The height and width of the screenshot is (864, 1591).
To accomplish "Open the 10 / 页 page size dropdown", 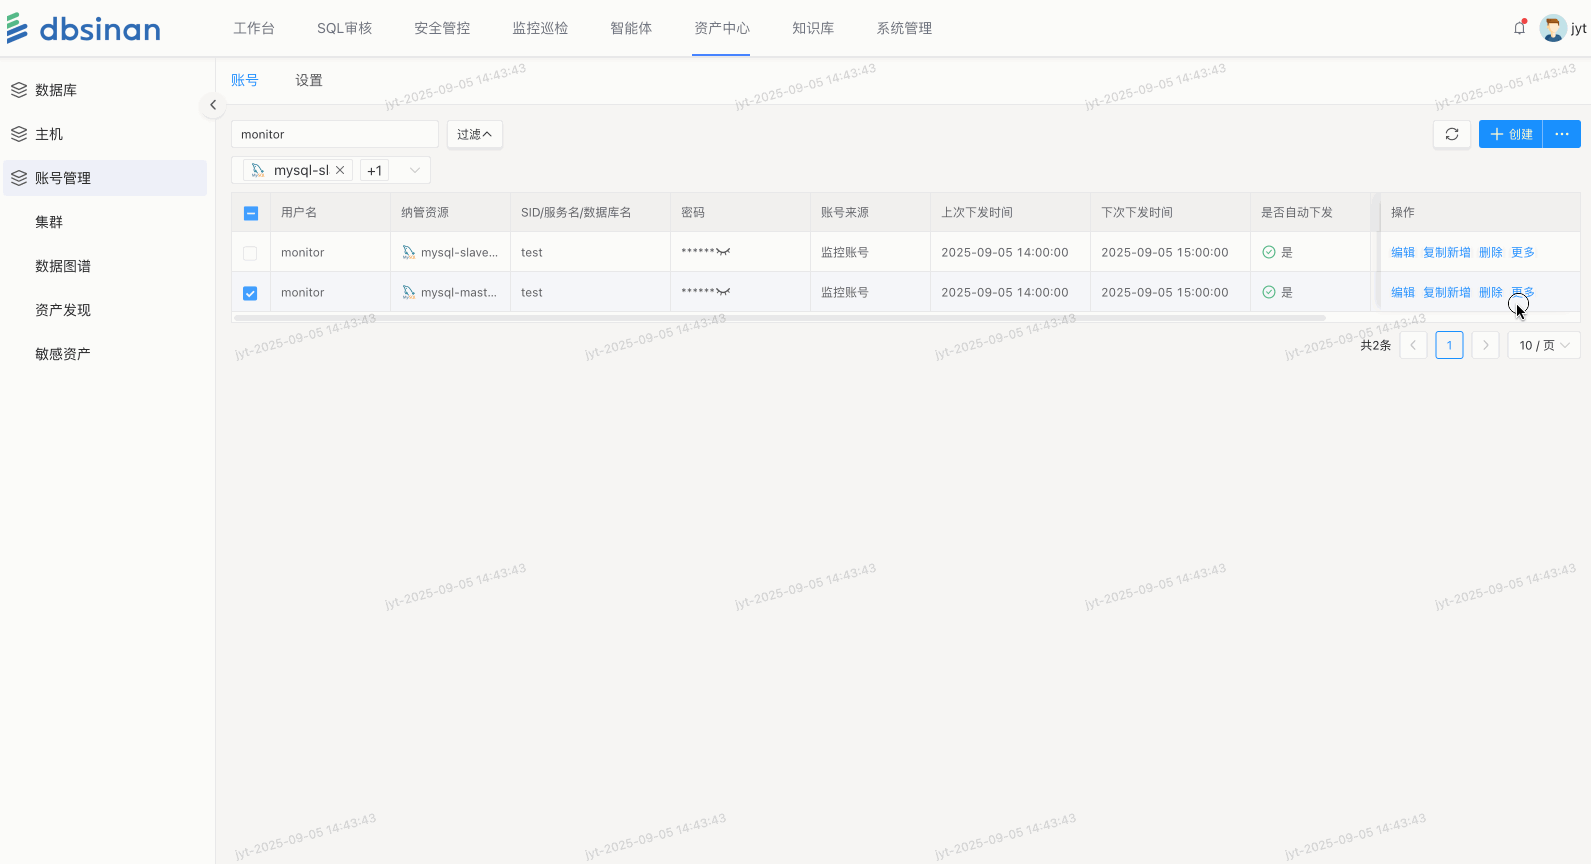I will (1544, 345).
